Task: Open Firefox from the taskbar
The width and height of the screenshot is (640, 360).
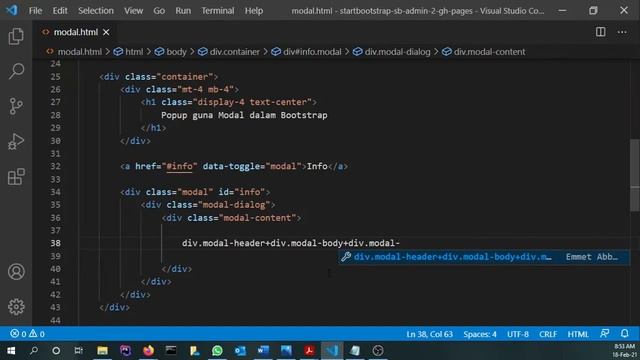Action: point(148,351)
